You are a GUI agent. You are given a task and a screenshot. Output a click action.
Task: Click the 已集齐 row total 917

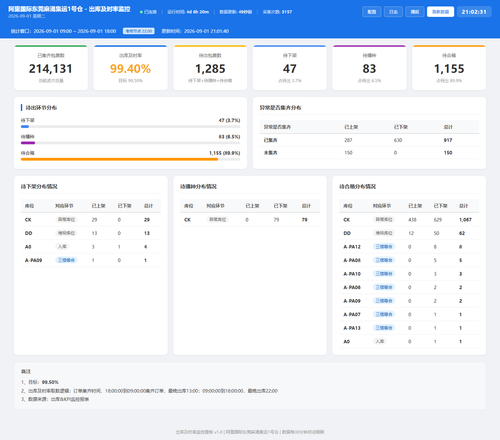point(448,140)
